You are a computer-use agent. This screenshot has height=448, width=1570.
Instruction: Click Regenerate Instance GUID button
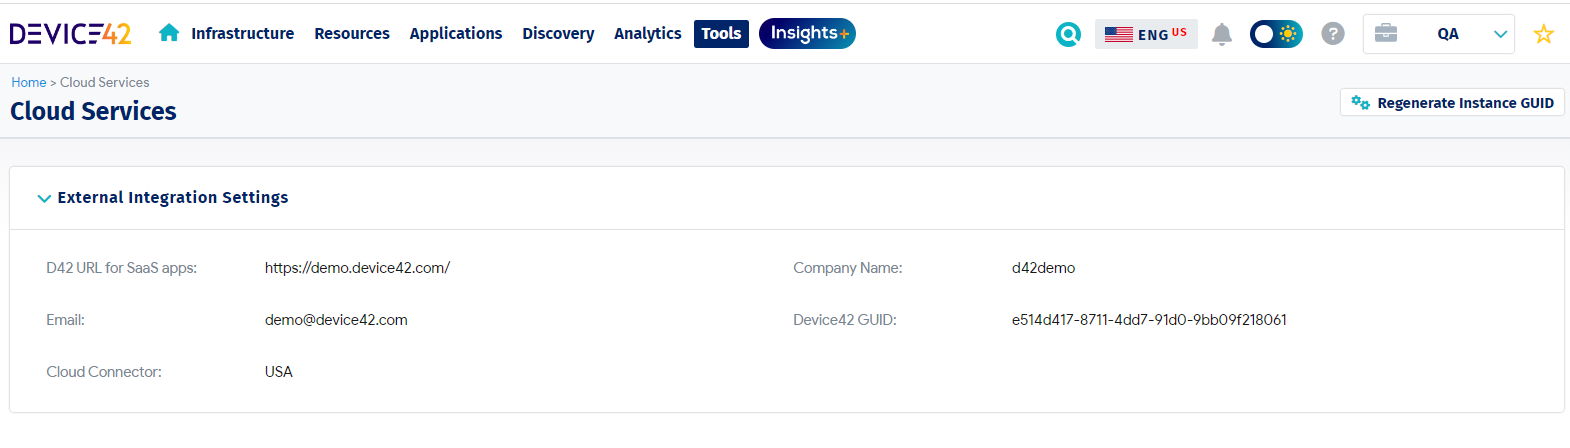[x=1452, y=102]
